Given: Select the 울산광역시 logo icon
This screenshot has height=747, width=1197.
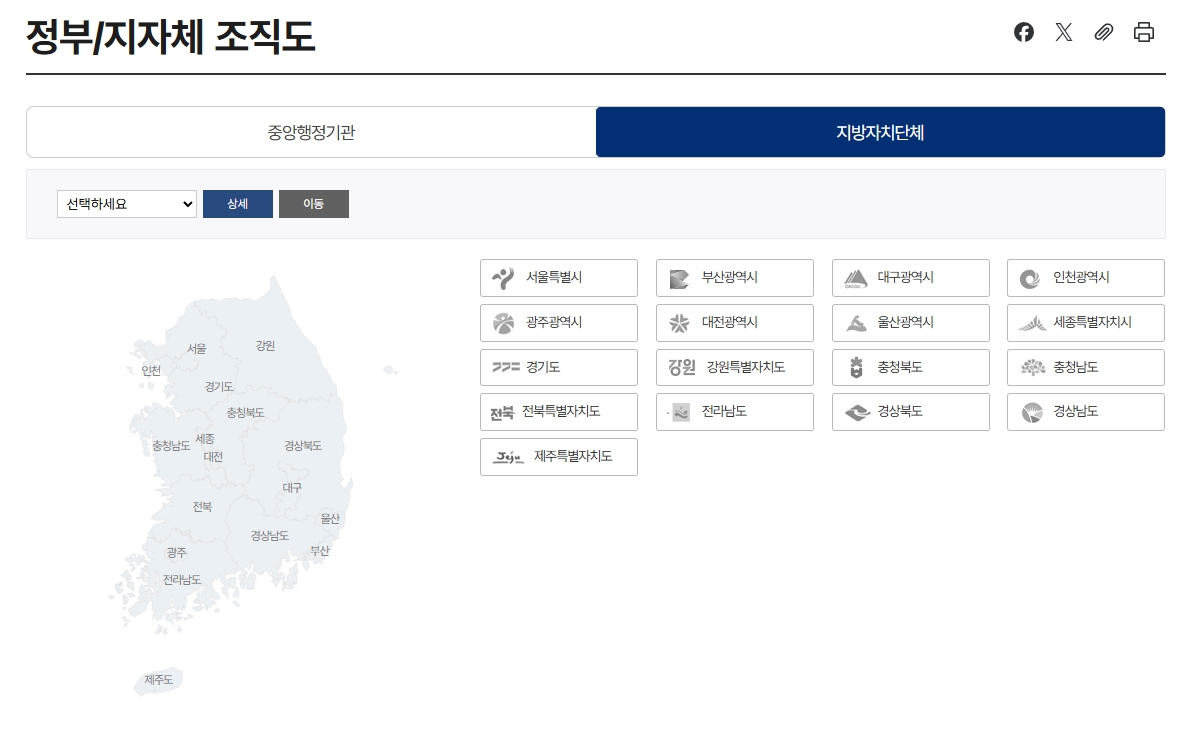Looking at the screenshot, I should pyautogui.click(x=855, y=322).
